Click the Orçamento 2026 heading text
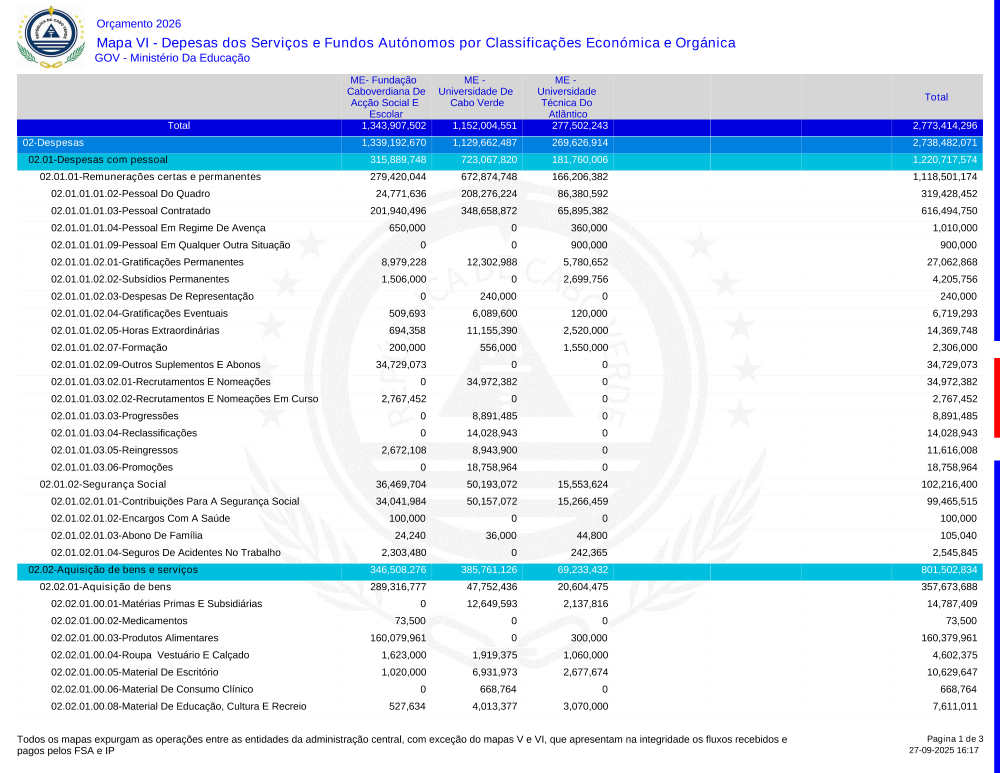Screen dimensions: 1000x773 tap(139, 24)
